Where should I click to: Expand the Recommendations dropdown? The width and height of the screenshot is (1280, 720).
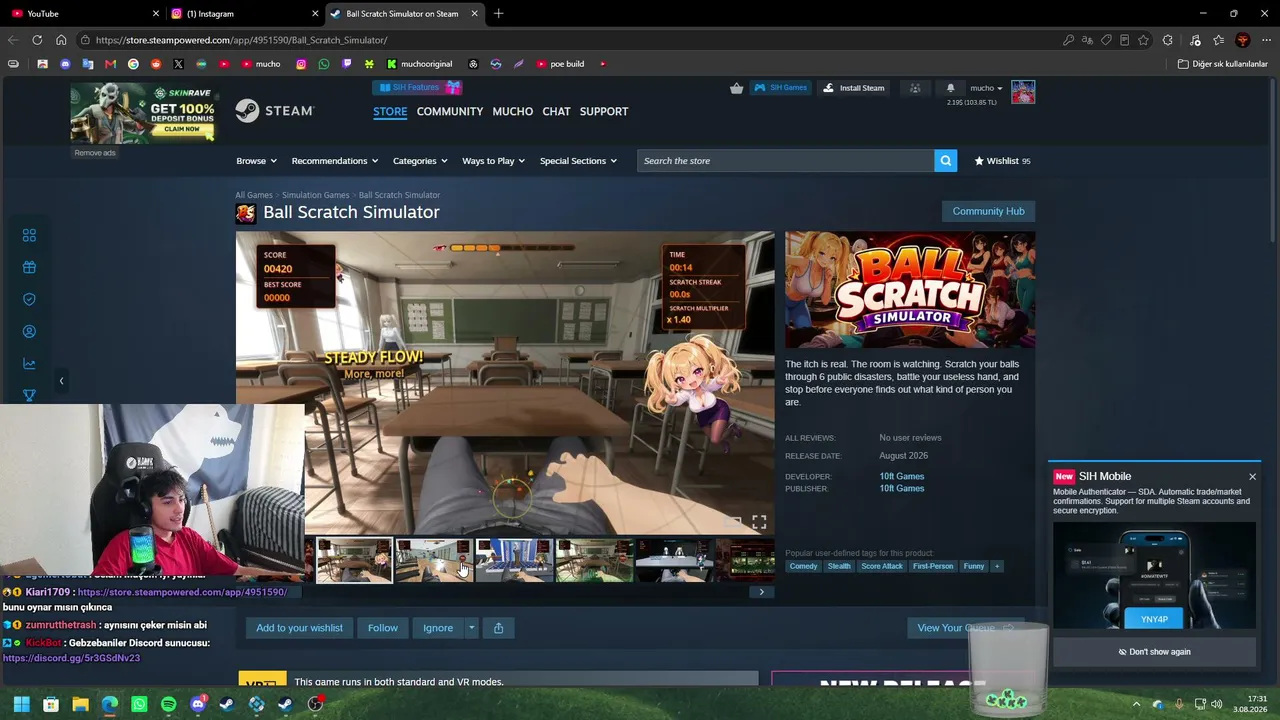(335, 161)
